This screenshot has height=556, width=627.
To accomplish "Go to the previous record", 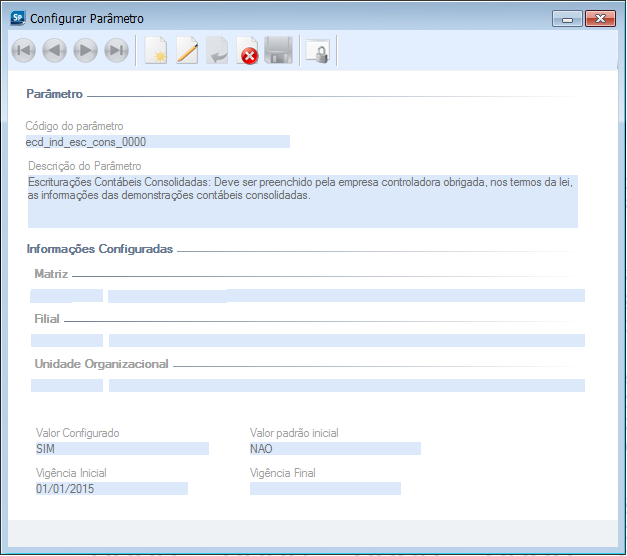I will [54, 50].
